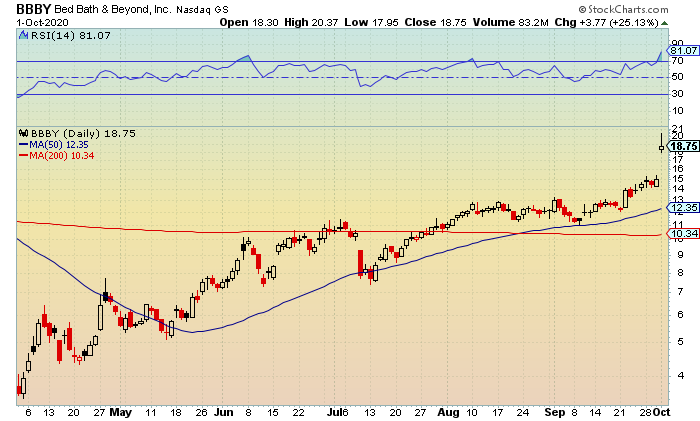Image resolution: width=700 pixels, height=421 pixels.
Task: Click the 30 level on the RSI axis
Action: pos(678,94)
